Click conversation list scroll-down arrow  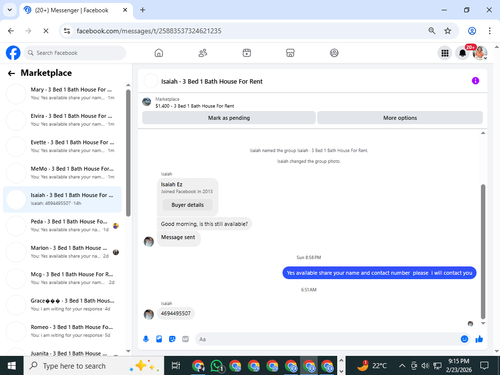pos(128,351)
